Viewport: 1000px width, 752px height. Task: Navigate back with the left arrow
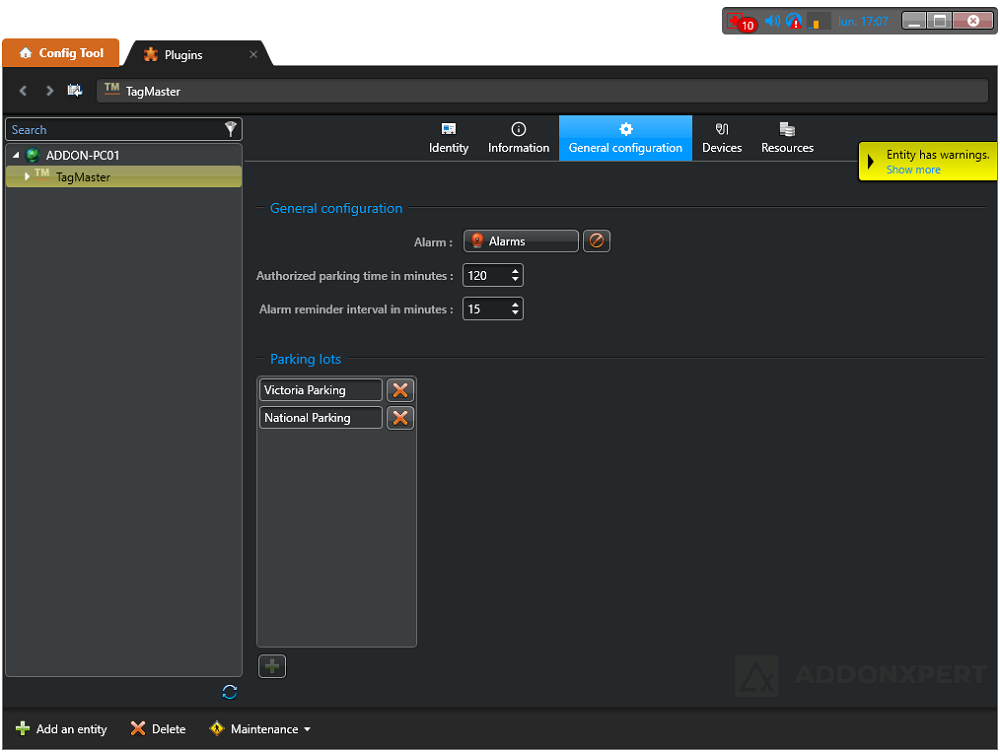click(x=23, y=91)
